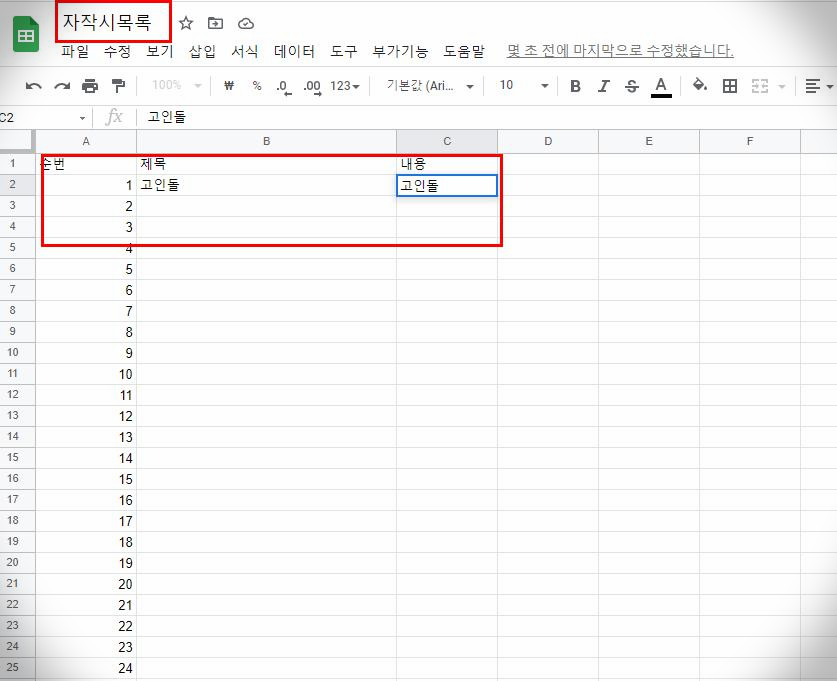
Task: Select cell C2 containing 고인돌
Action: 447,185
